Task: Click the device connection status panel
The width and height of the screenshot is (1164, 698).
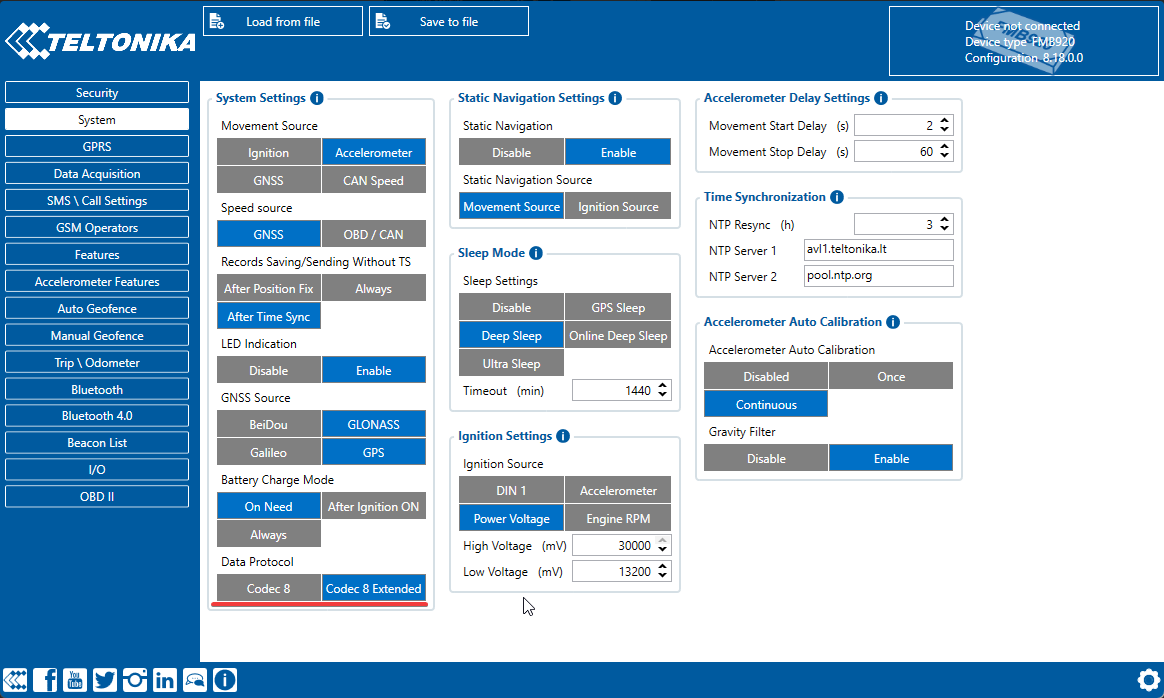Action: click(1024, 42)
